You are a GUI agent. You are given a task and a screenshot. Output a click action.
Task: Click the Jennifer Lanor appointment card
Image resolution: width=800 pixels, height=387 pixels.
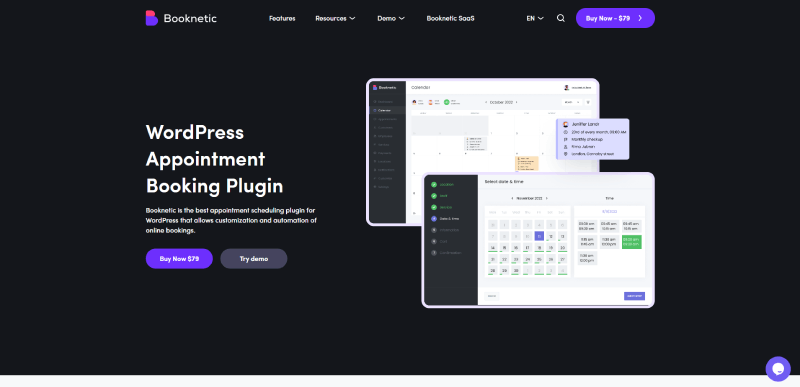click(592, 139)
